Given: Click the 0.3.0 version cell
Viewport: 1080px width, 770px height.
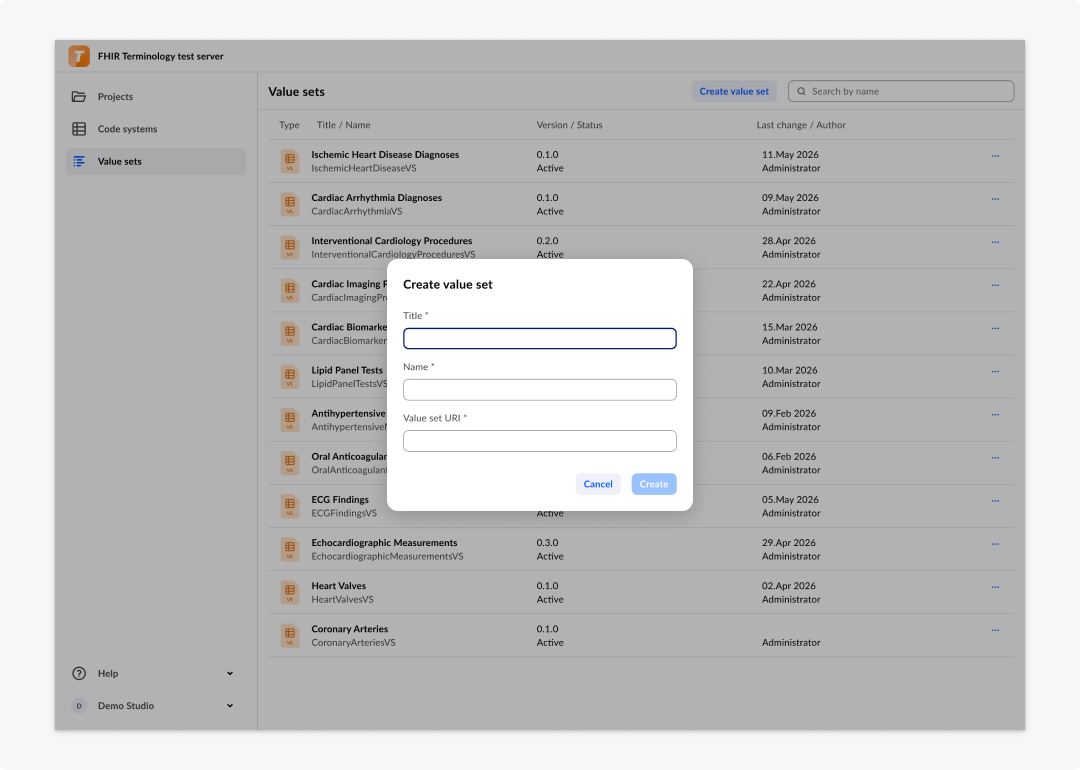Looking at the screenshot, I should [x=548, y=543].
